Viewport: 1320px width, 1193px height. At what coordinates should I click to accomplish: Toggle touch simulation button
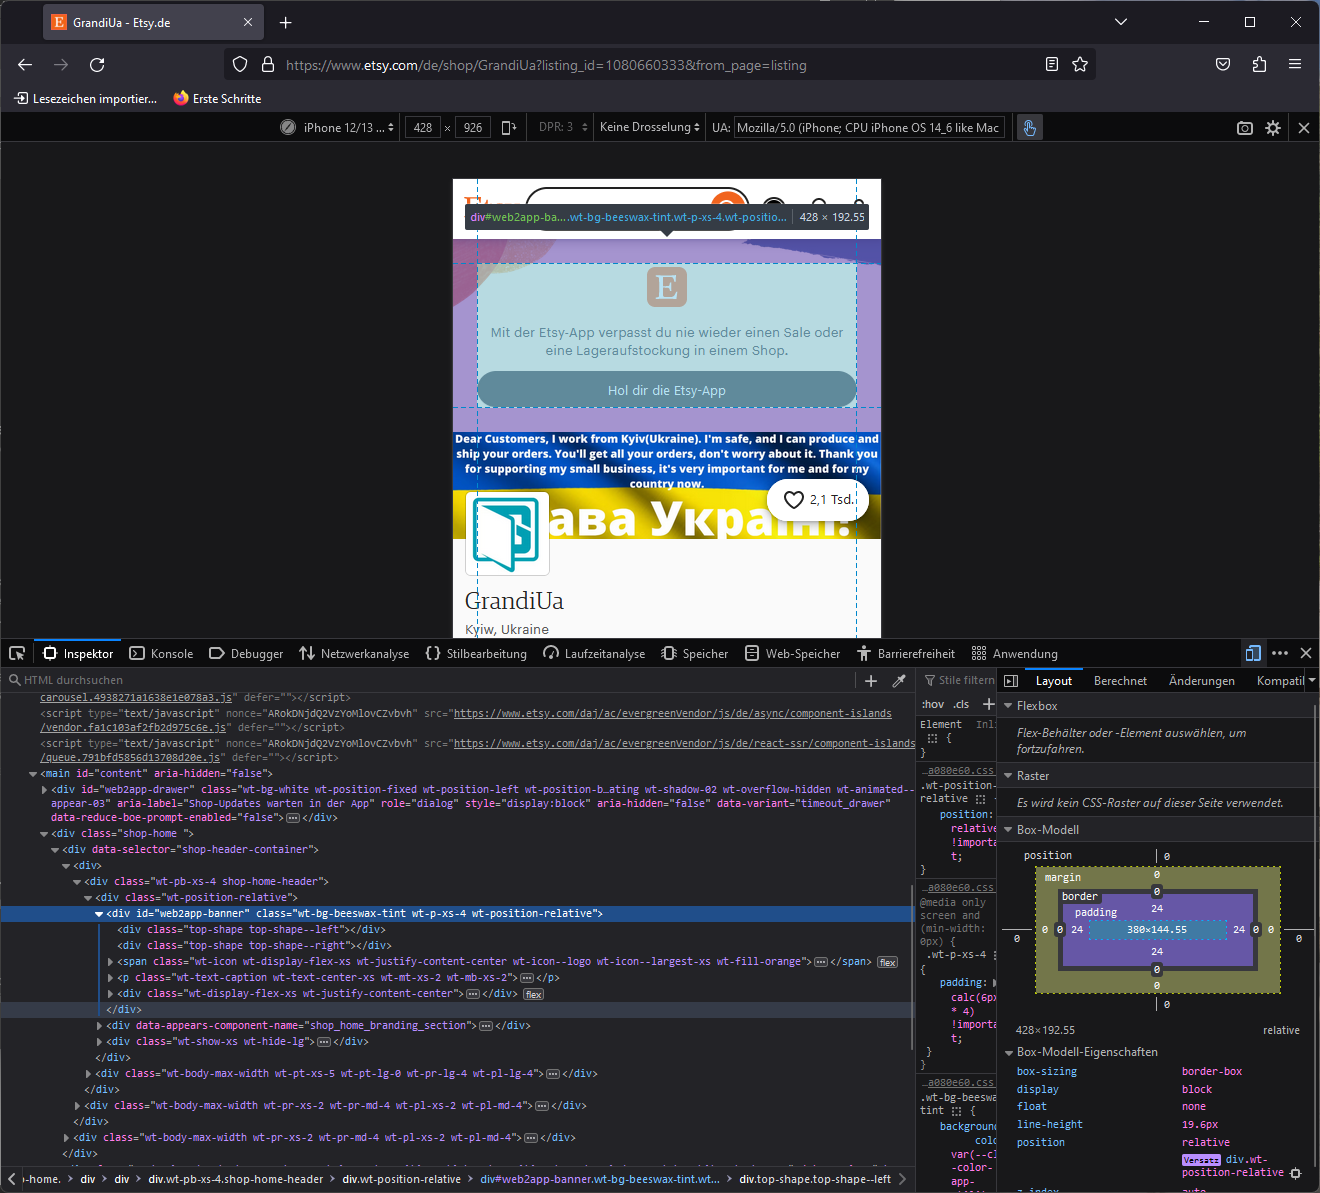tap(1029, 128)
